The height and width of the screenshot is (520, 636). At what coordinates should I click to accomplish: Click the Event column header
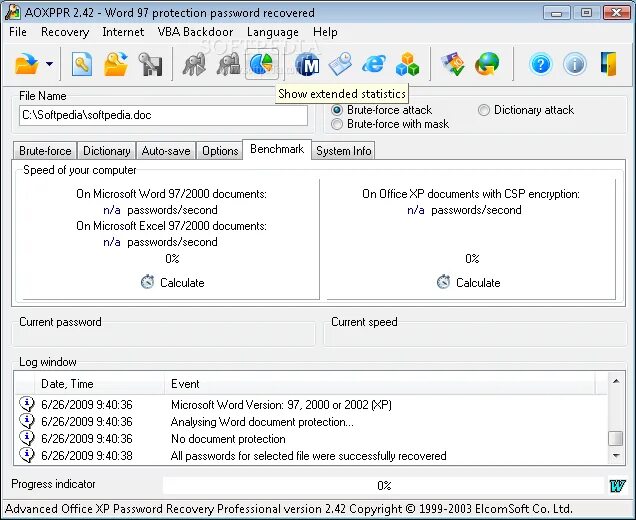(x=380, y=384)
